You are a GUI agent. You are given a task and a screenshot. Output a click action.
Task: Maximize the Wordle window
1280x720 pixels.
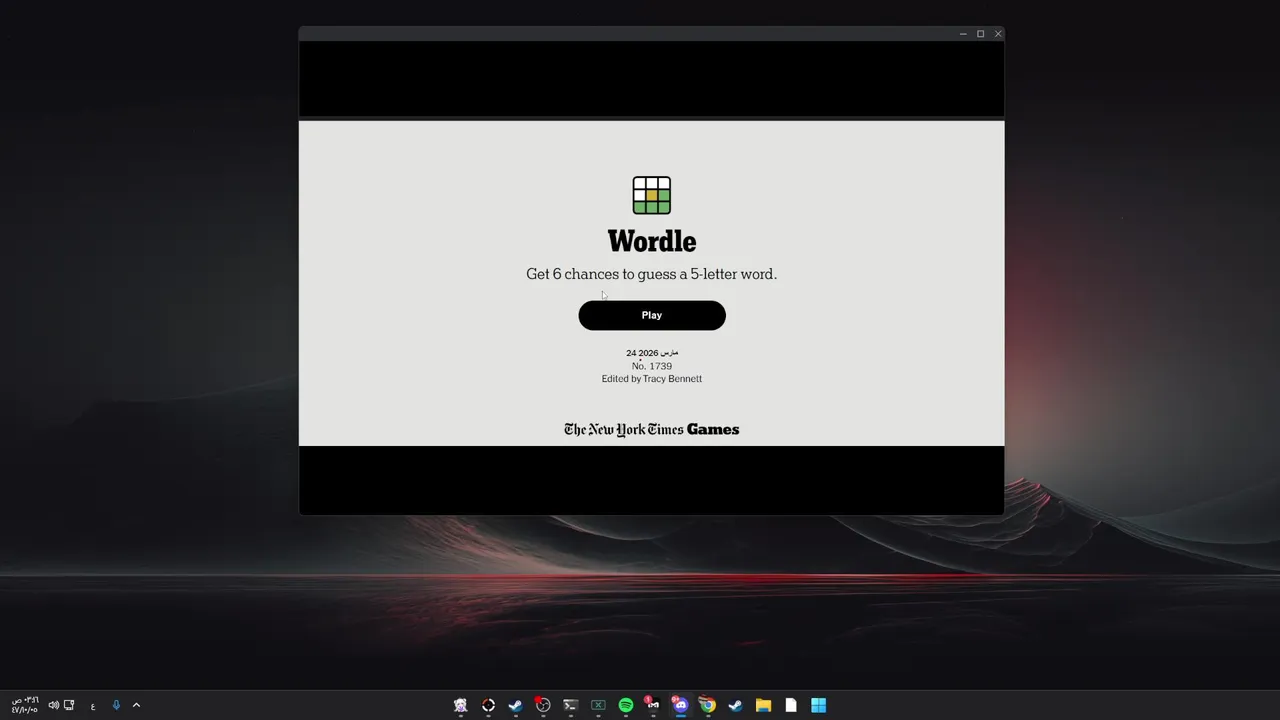(981, 34)
